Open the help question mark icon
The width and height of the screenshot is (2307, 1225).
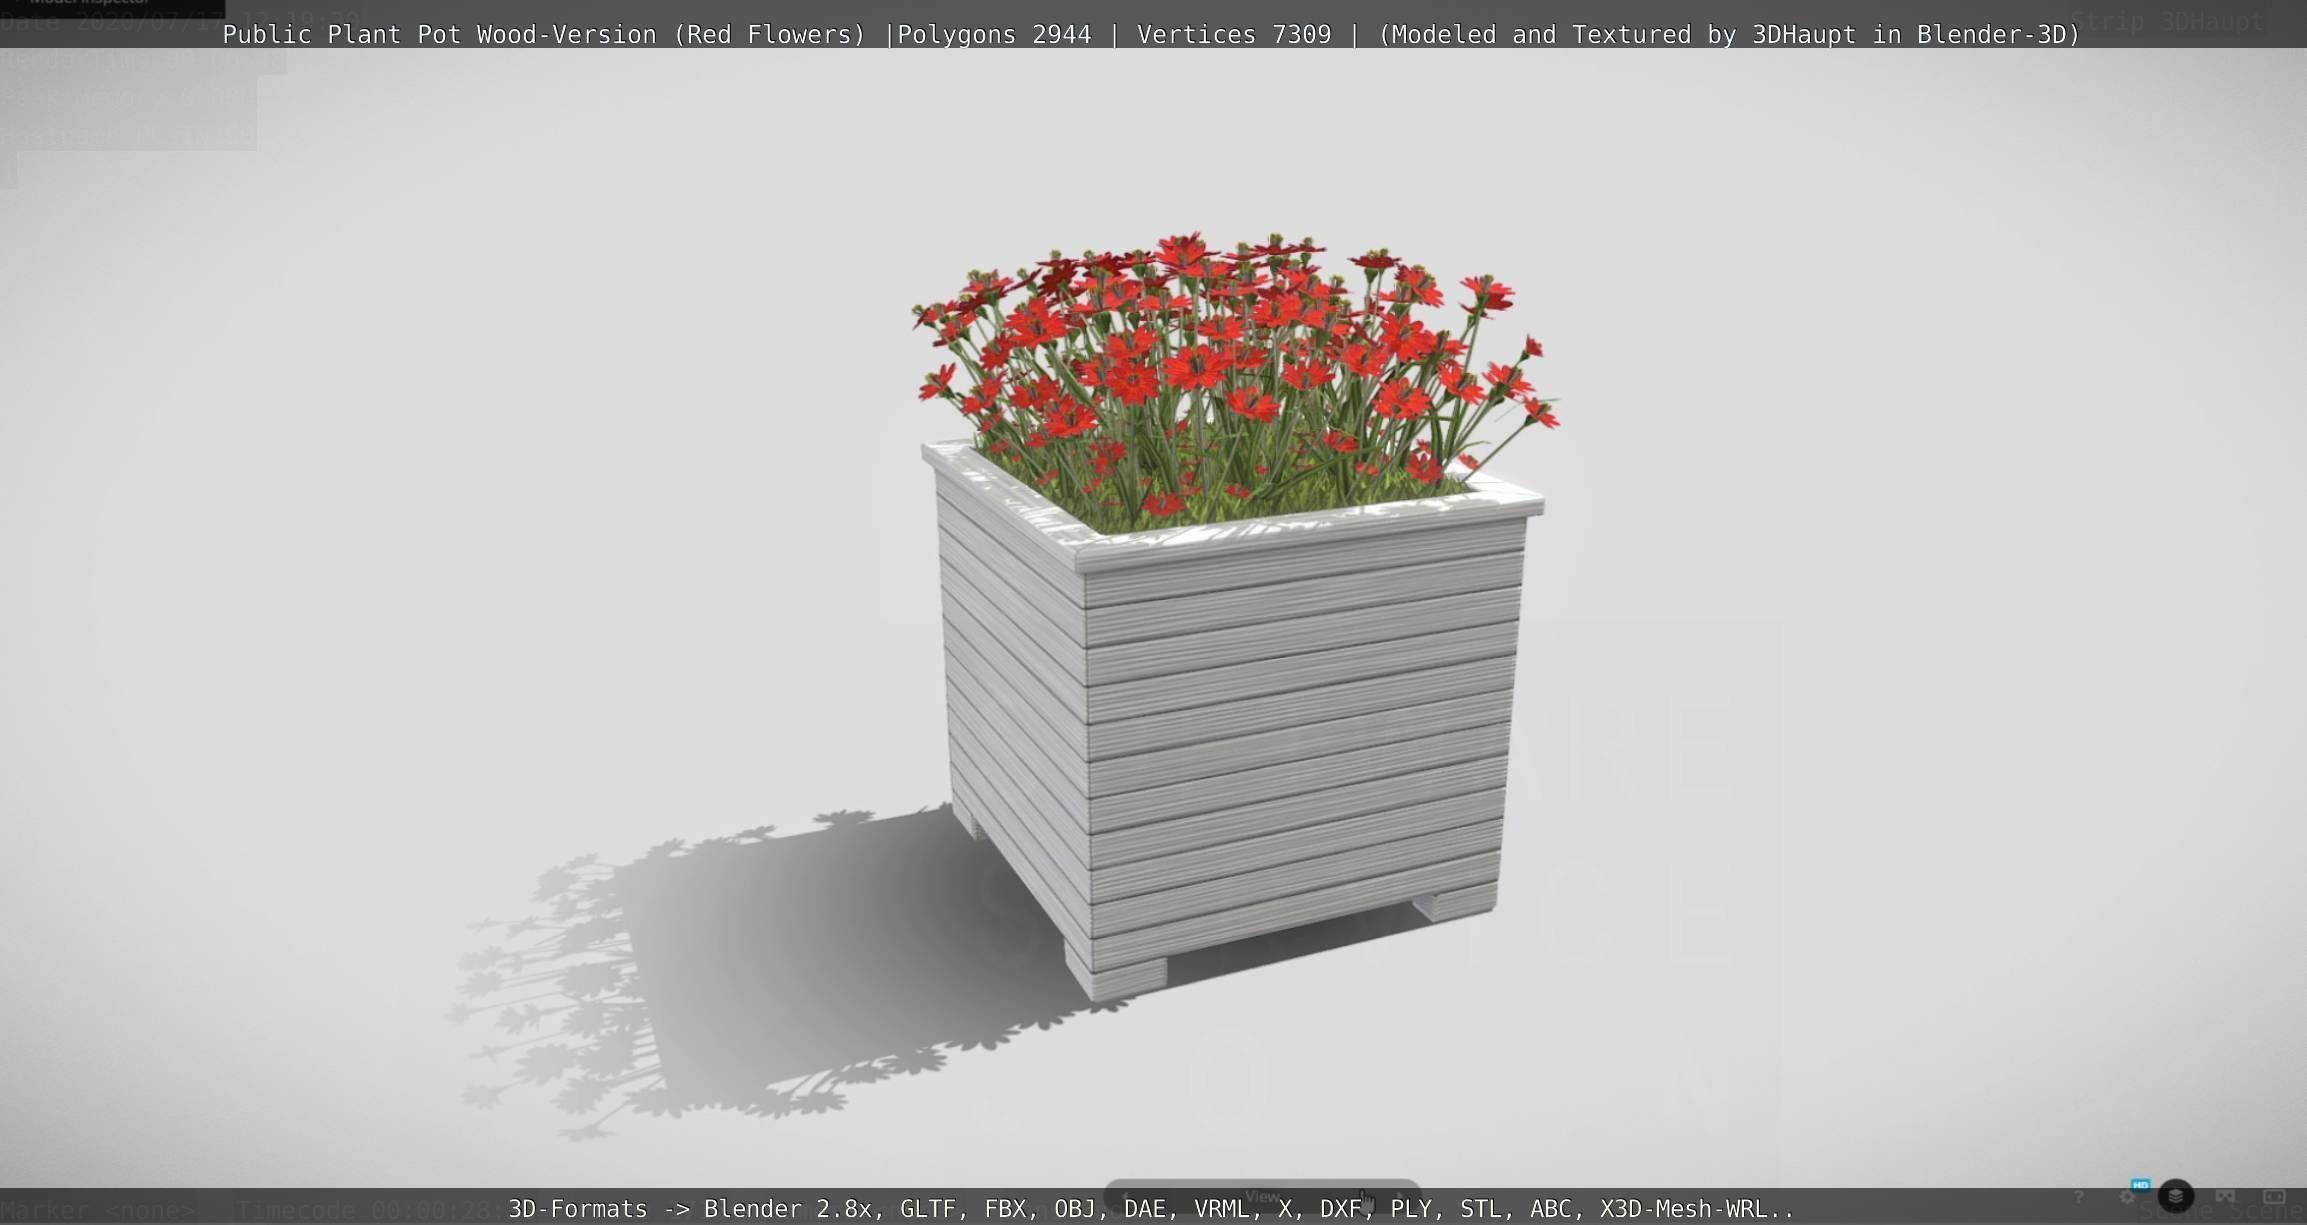point(2078,1197)
